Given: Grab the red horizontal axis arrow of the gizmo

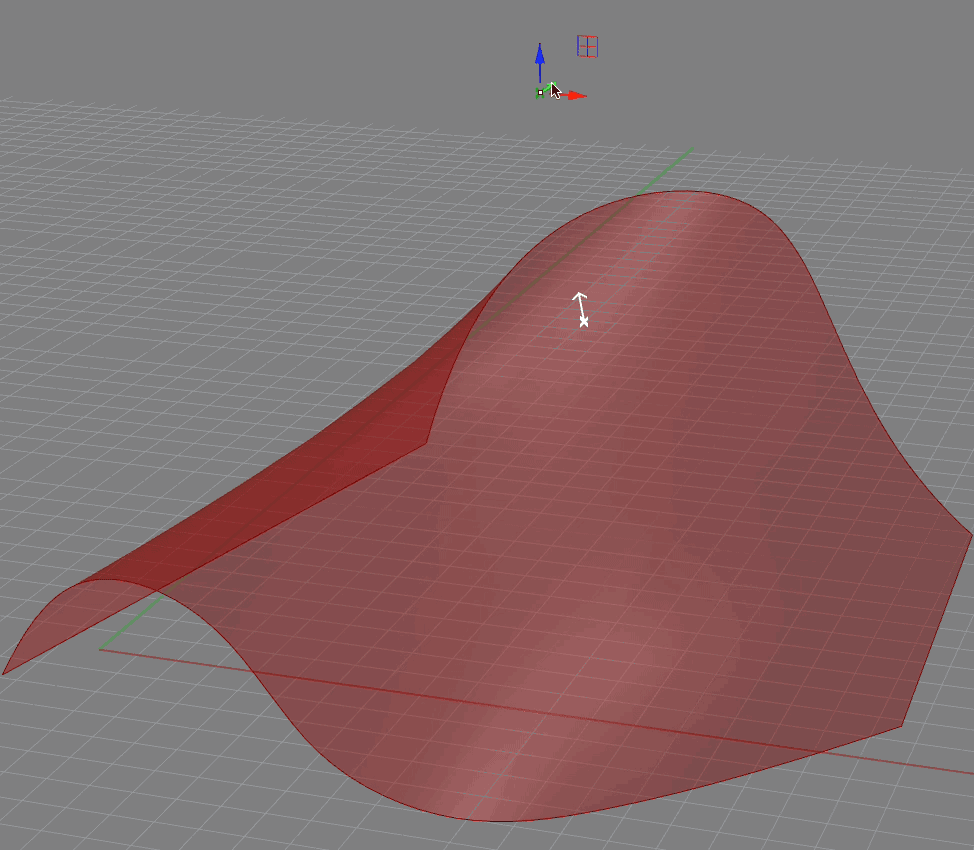Looking at the screenshot, I should pos(573,95).
